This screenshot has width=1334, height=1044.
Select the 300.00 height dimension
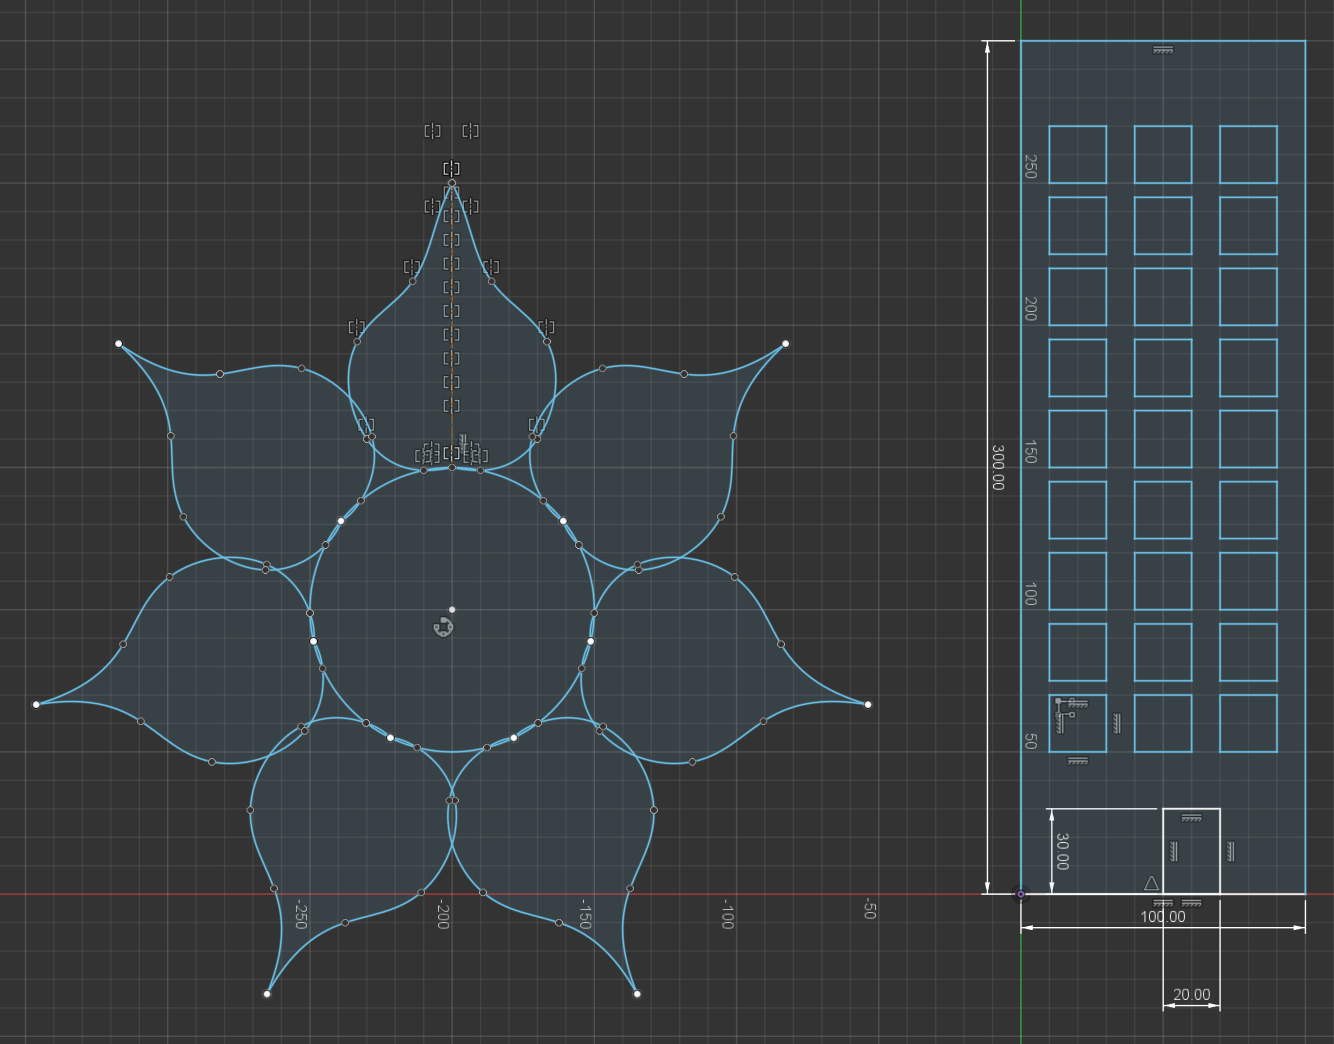point(997,467)
